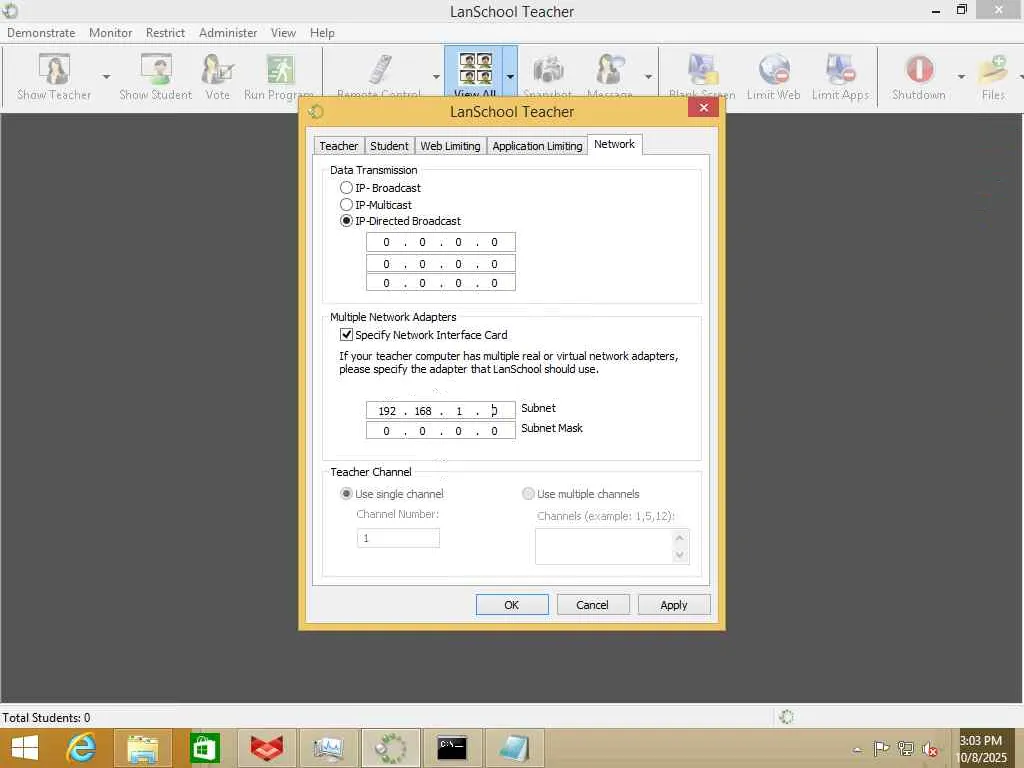The width and height of the screenshot is (1024, 768).
Task: Click the Blank Screen icon
Action: (x=703, y=69)
